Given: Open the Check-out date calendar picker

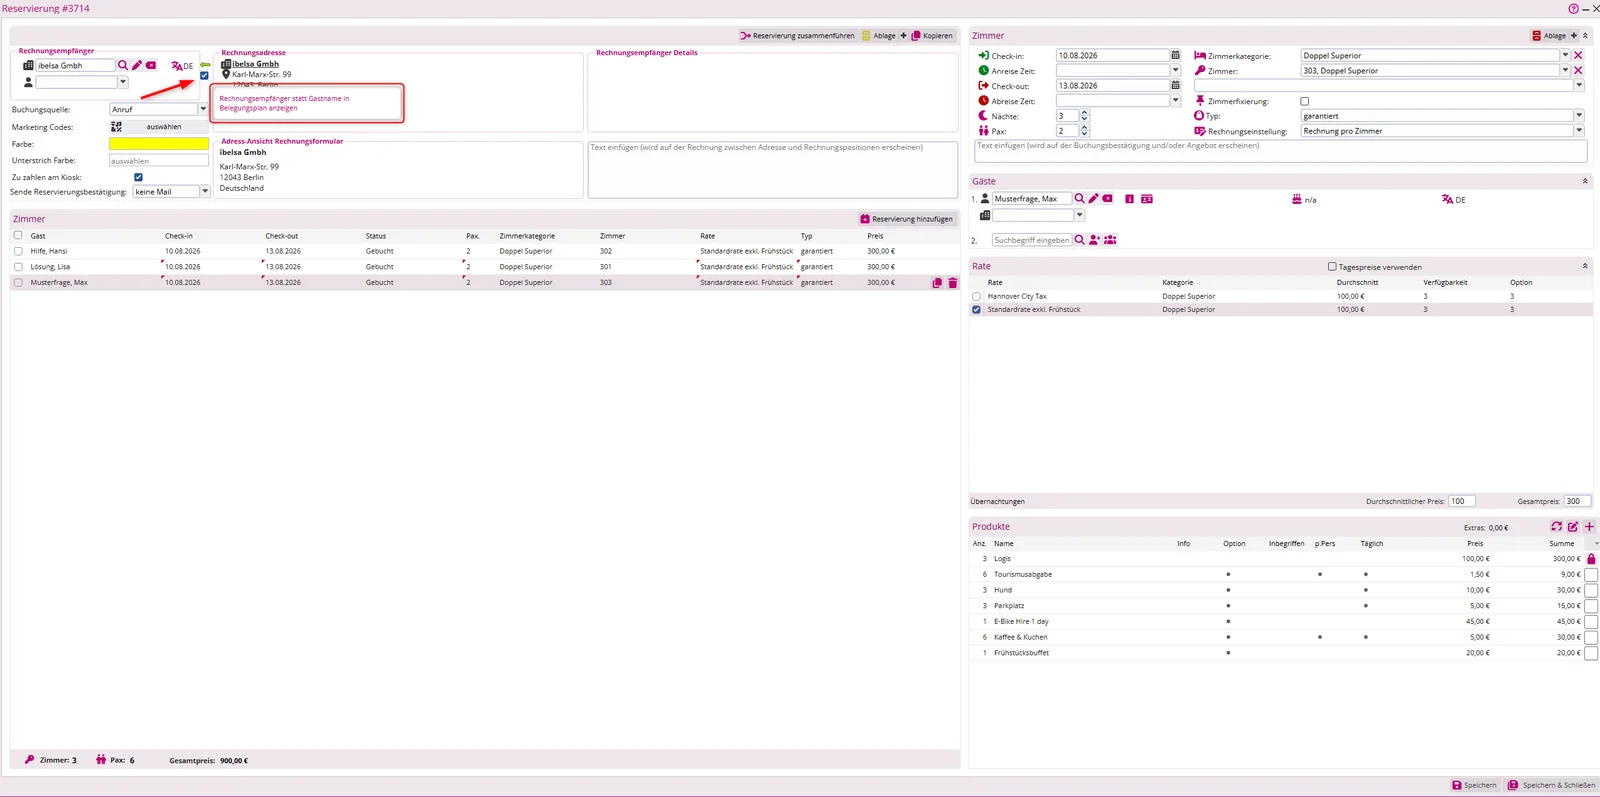Looking at the screenshot, I should click(x=1175, y=86).
